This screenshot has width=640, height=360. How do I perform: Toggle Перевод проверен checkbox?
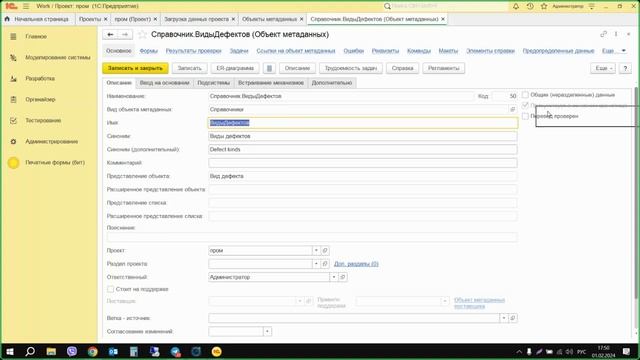pos(525,116)
